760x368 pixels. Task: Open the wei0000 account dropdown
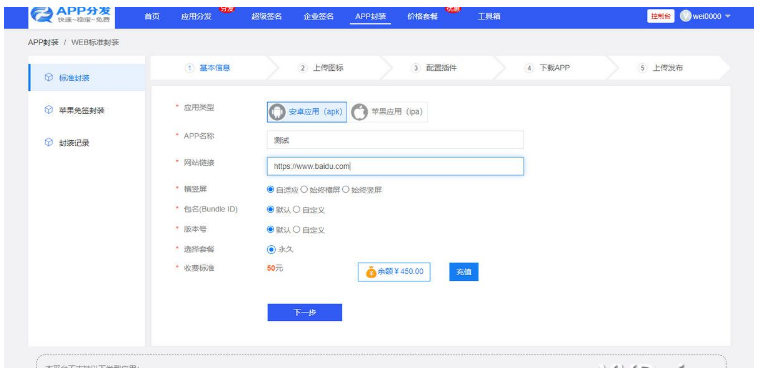[x=705, y=16]
